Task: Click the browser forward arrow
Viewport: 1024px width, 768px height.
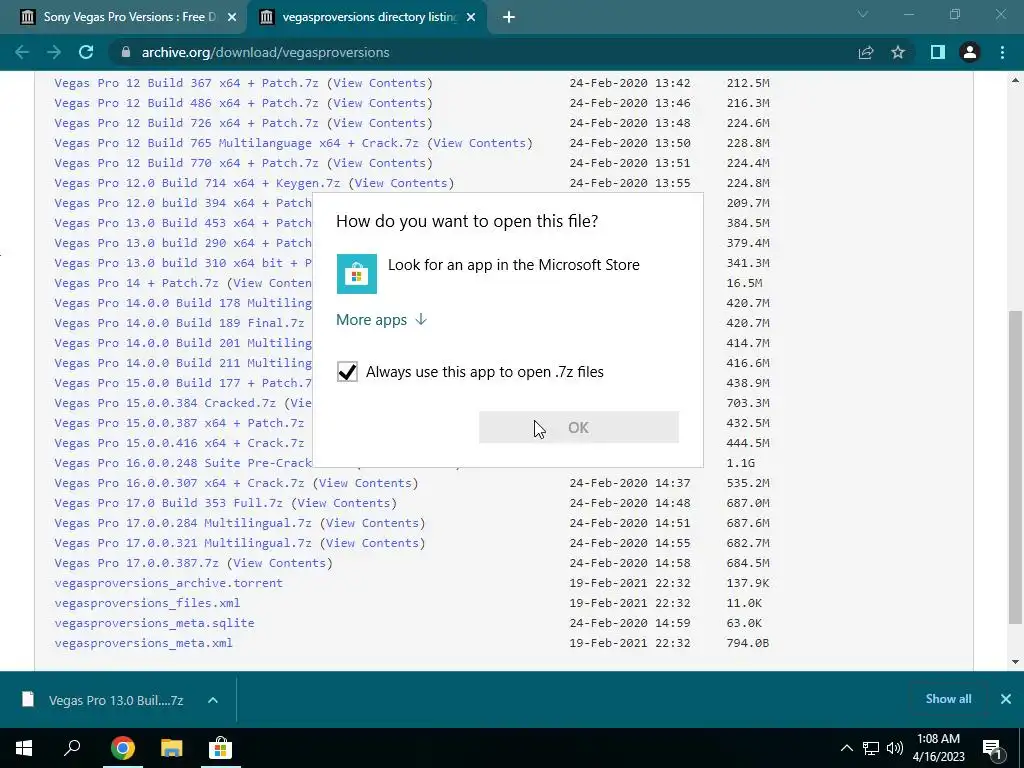Action: pos(54,52)
